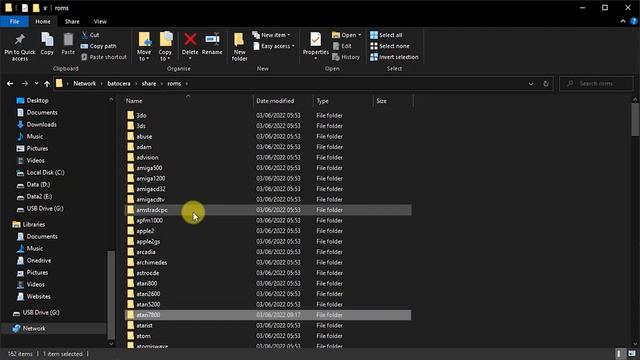Open the Easy access dropdown
Screen dimensions: 640x360
(273, 46)
